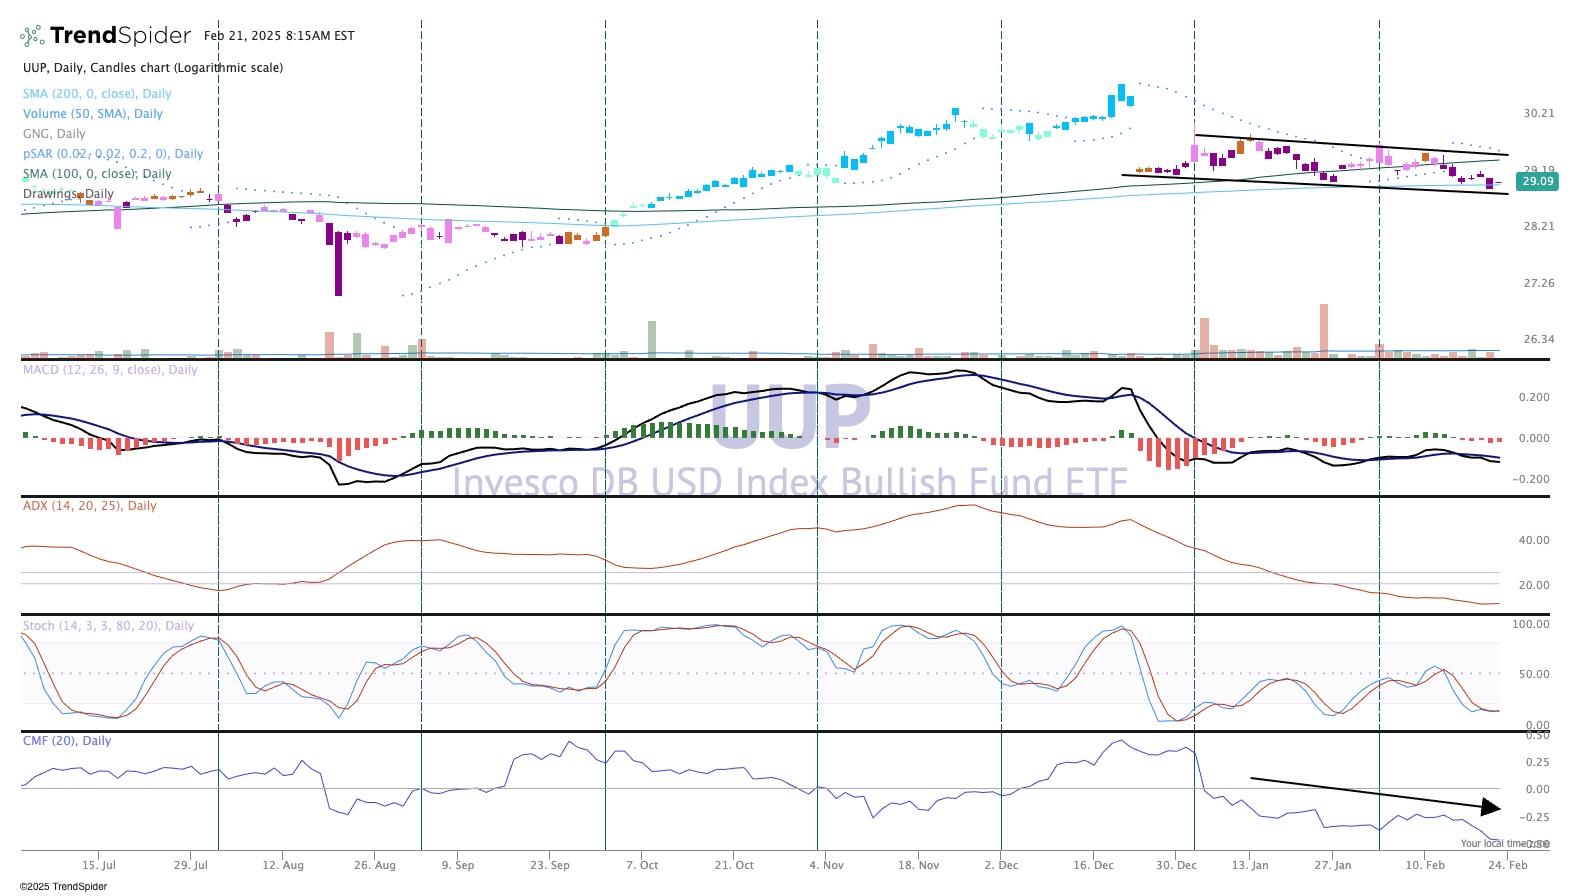Click the 2. Dec date axis label
Viewport: 1580px width, 896px height.
pyautogui.click(x=1001, y=865)
